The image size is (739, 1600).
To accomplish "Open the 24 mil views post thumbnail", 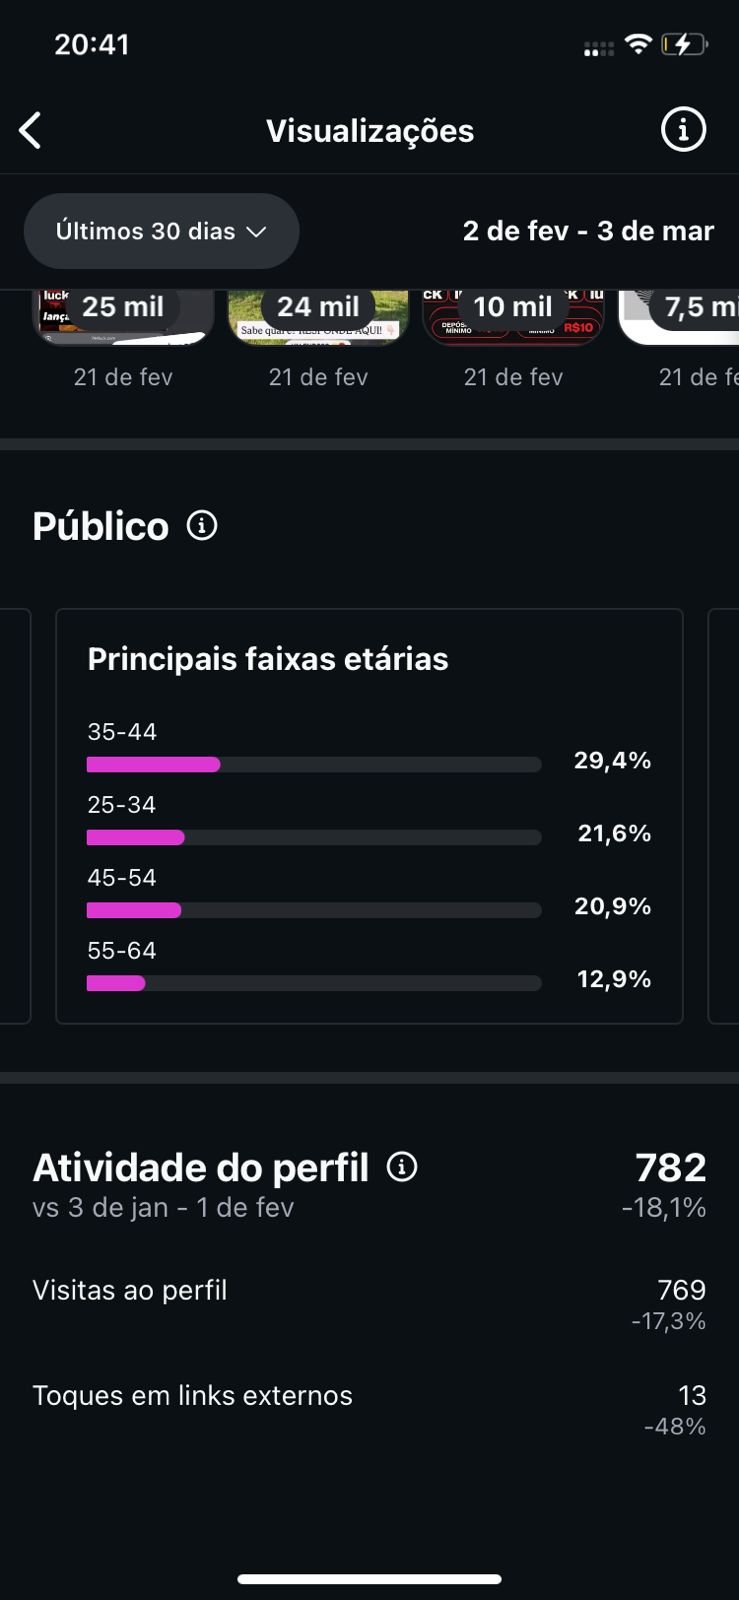I will pos(318,318).
